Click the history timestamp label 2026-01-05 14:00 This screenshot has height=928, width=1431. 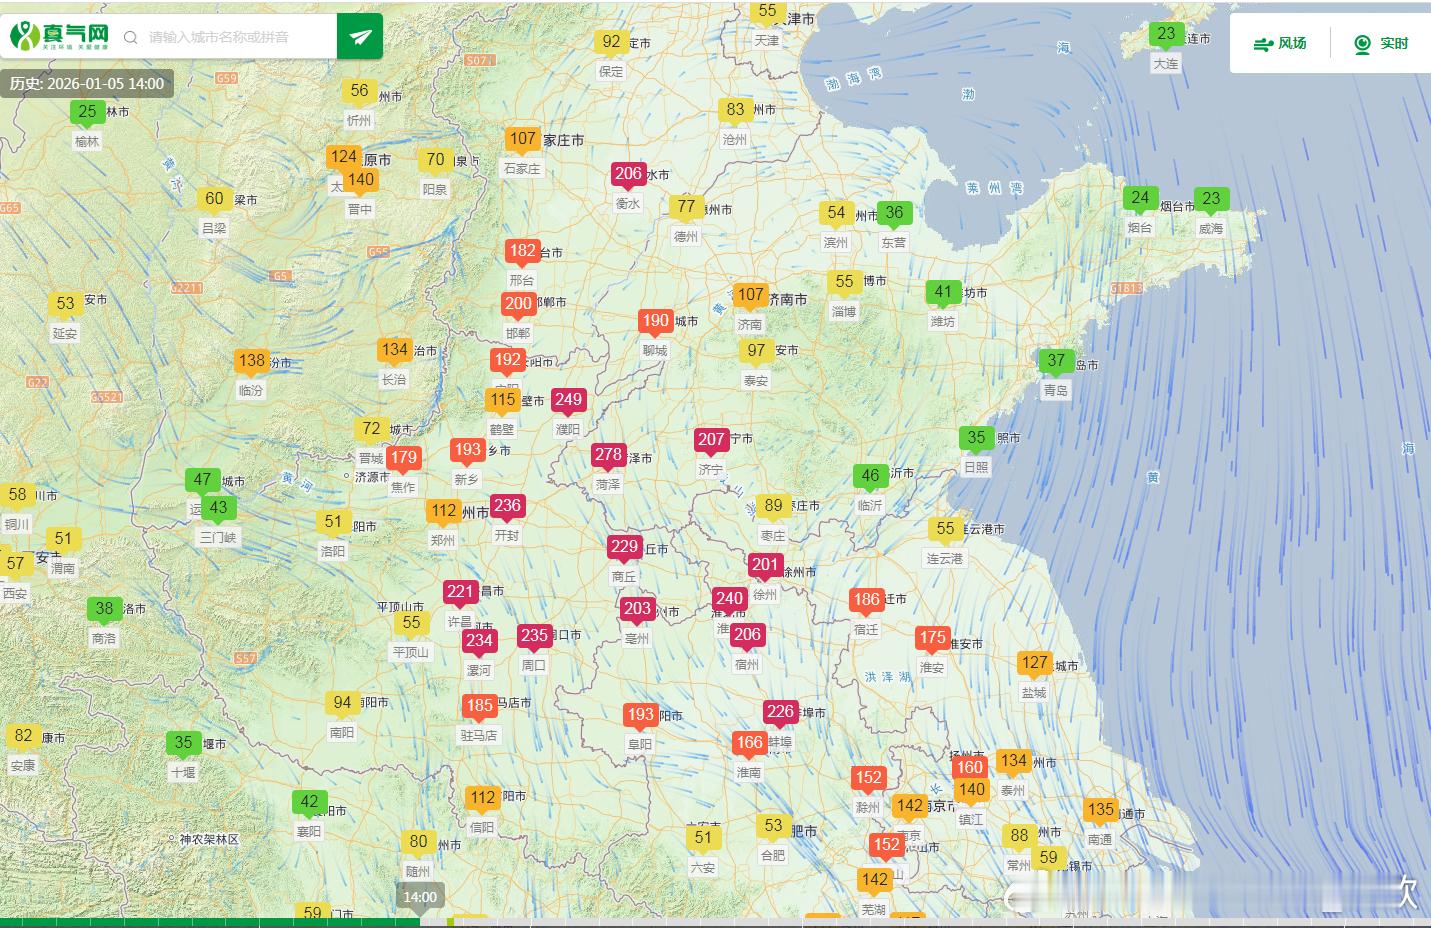tap(87, 84)
